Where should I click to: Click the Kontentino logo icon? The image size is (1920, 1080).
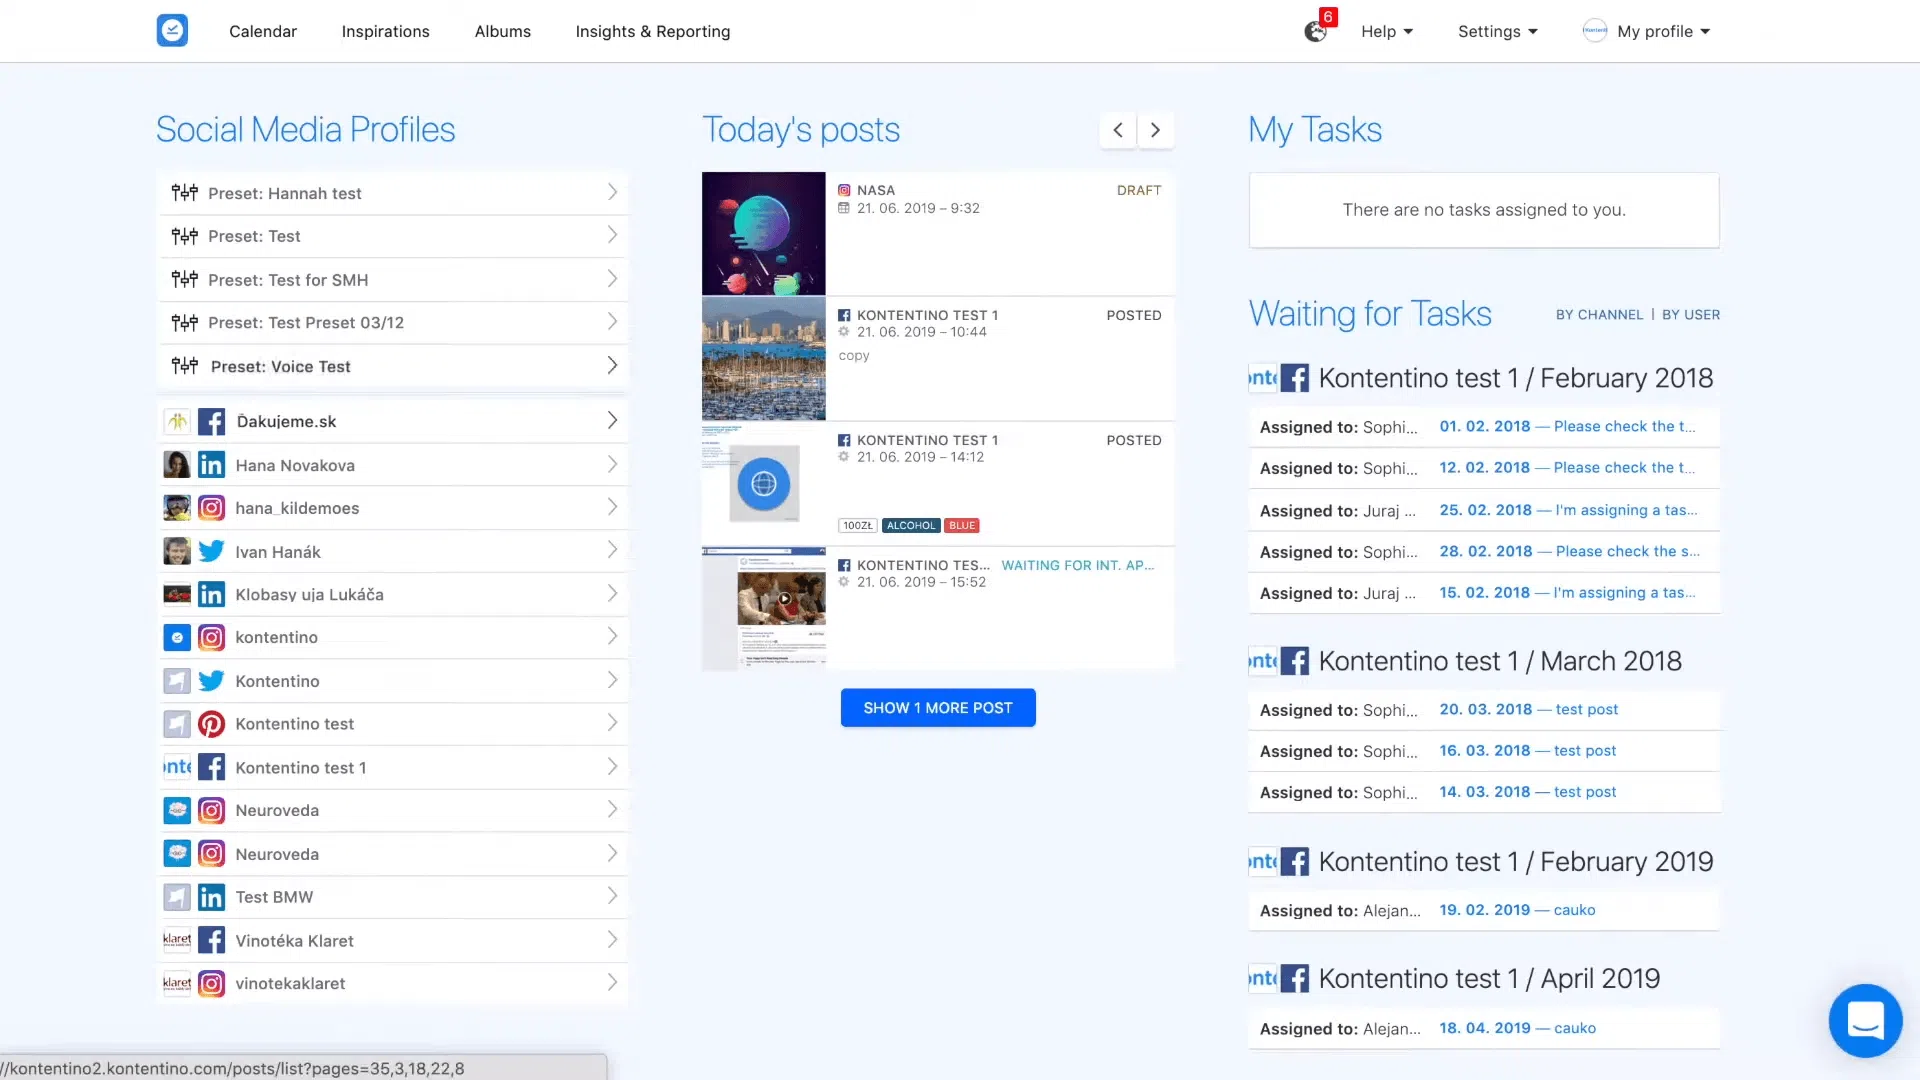point(172,30)
